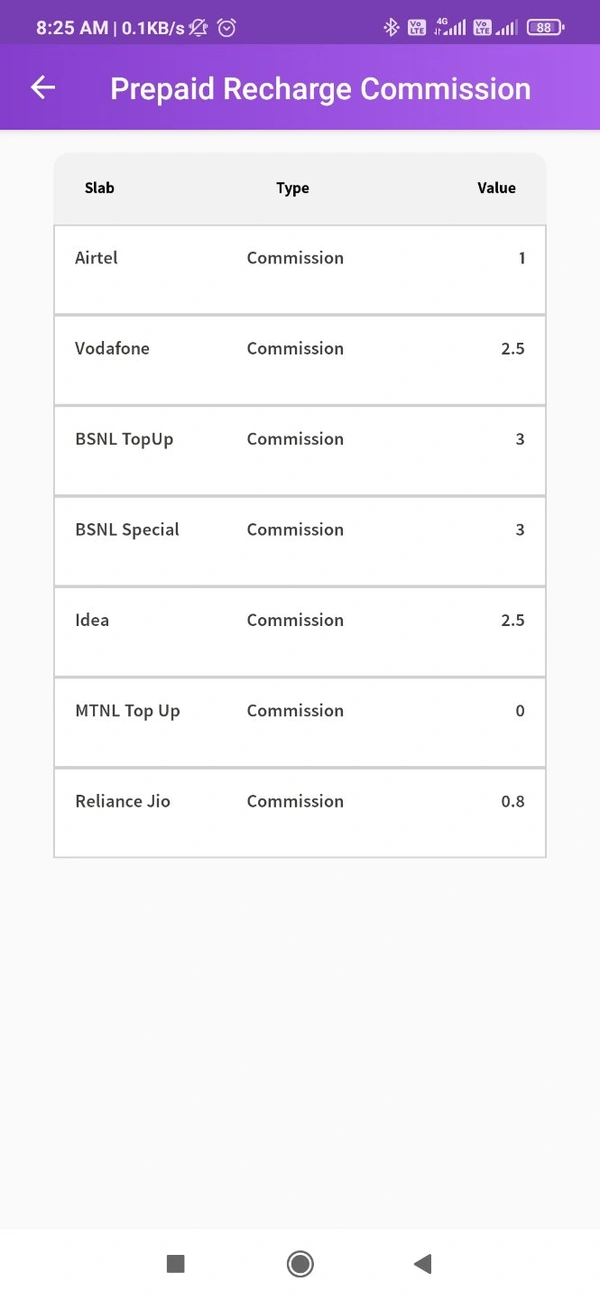This screenshot has height=1299, width=600.
Task: Tap the Bluetooth status icon
Action: coord(391,28)
